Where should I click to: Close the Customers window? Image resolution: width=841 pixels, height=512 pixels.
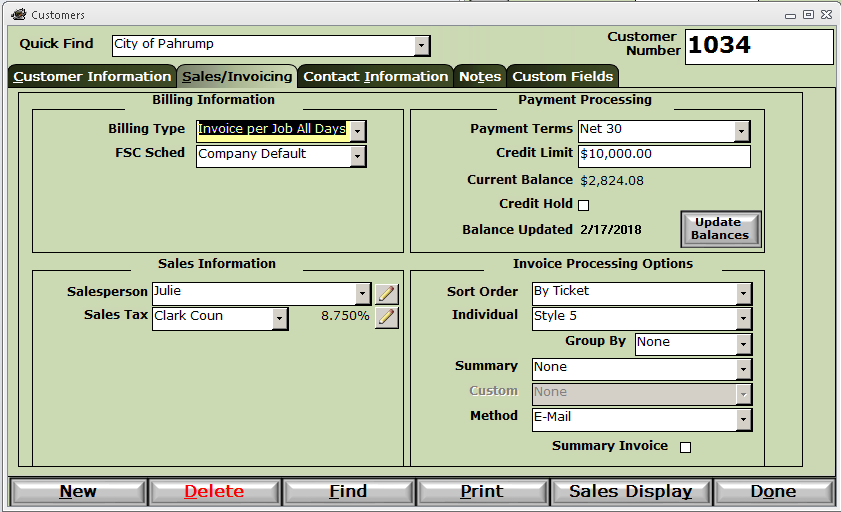[827, 15]
